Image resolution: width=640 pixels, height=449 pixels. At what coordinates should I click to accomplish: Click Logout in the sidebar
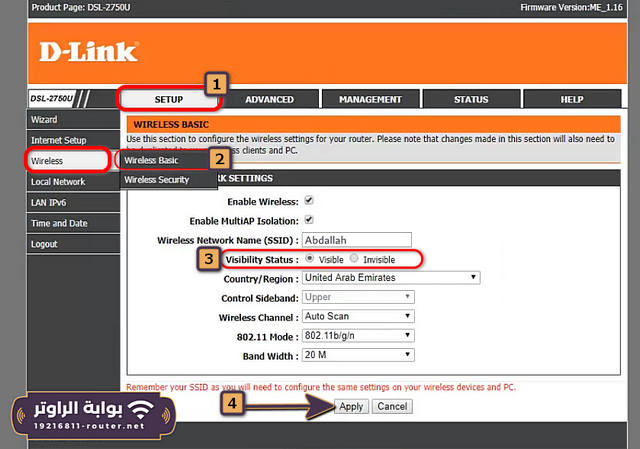[73, 244]
